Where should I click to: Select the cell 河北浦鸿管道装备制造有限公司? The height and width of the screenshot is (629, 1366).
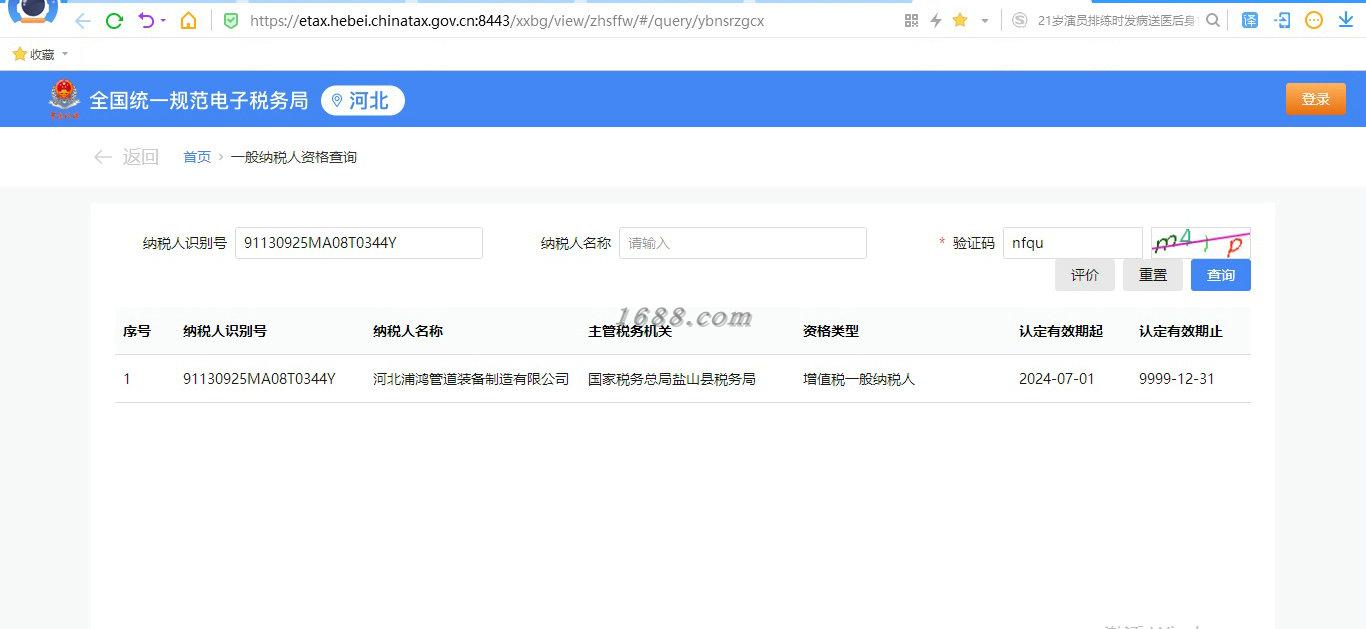click(x=471, y=379)
